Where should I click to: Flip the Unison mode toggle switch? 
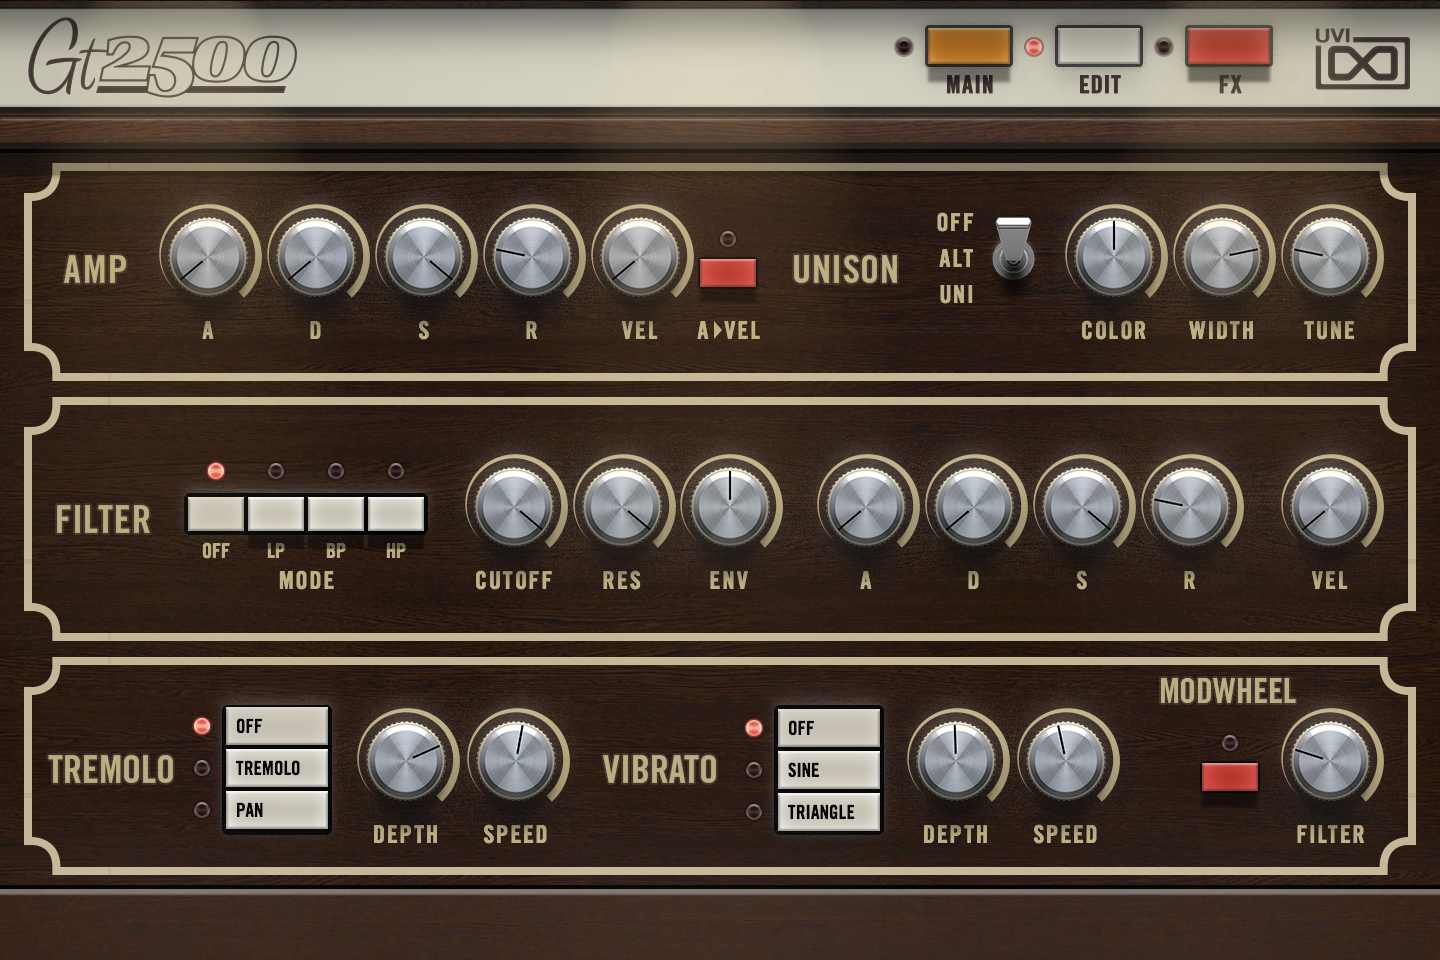tap(1013, 248)
